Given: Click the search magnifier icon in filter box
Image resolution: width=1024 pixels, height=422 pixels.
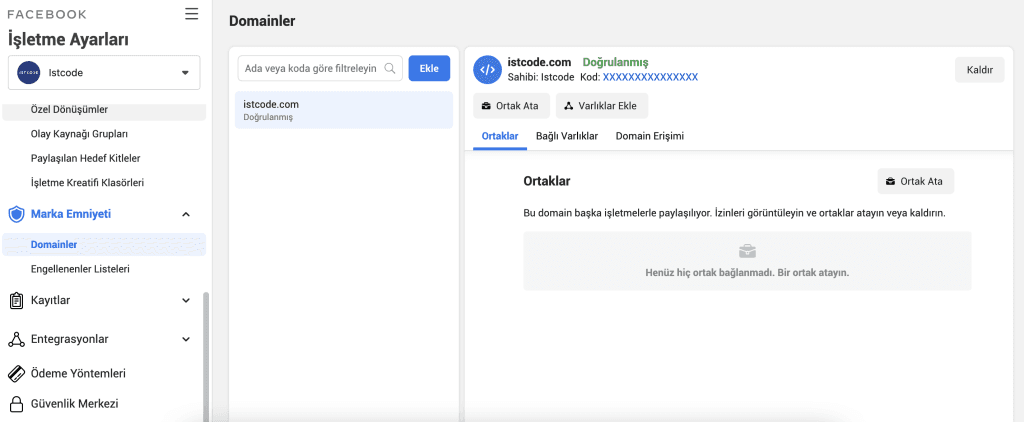Looking at the screenshot, I should (389, 69).
